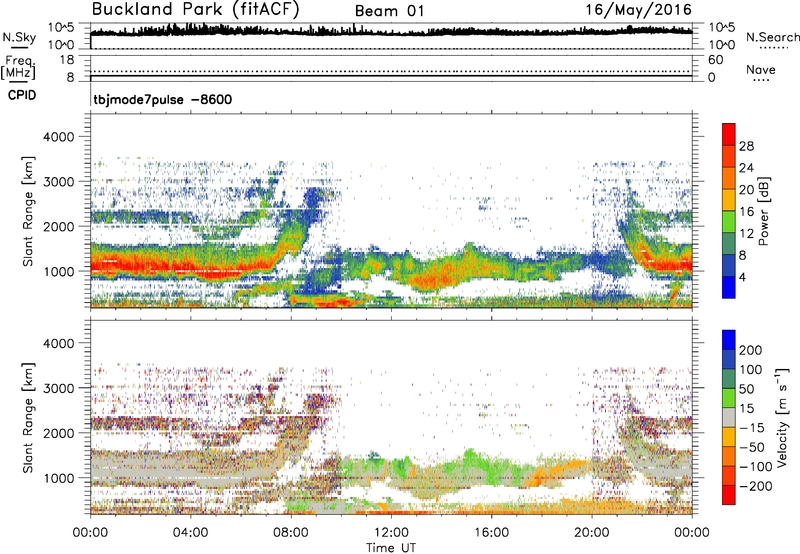Image resolution: width=800 pixels, height=554 pixels.
Task: Click the 60 tick on the Nave axis
Action: tap(715, 60)
